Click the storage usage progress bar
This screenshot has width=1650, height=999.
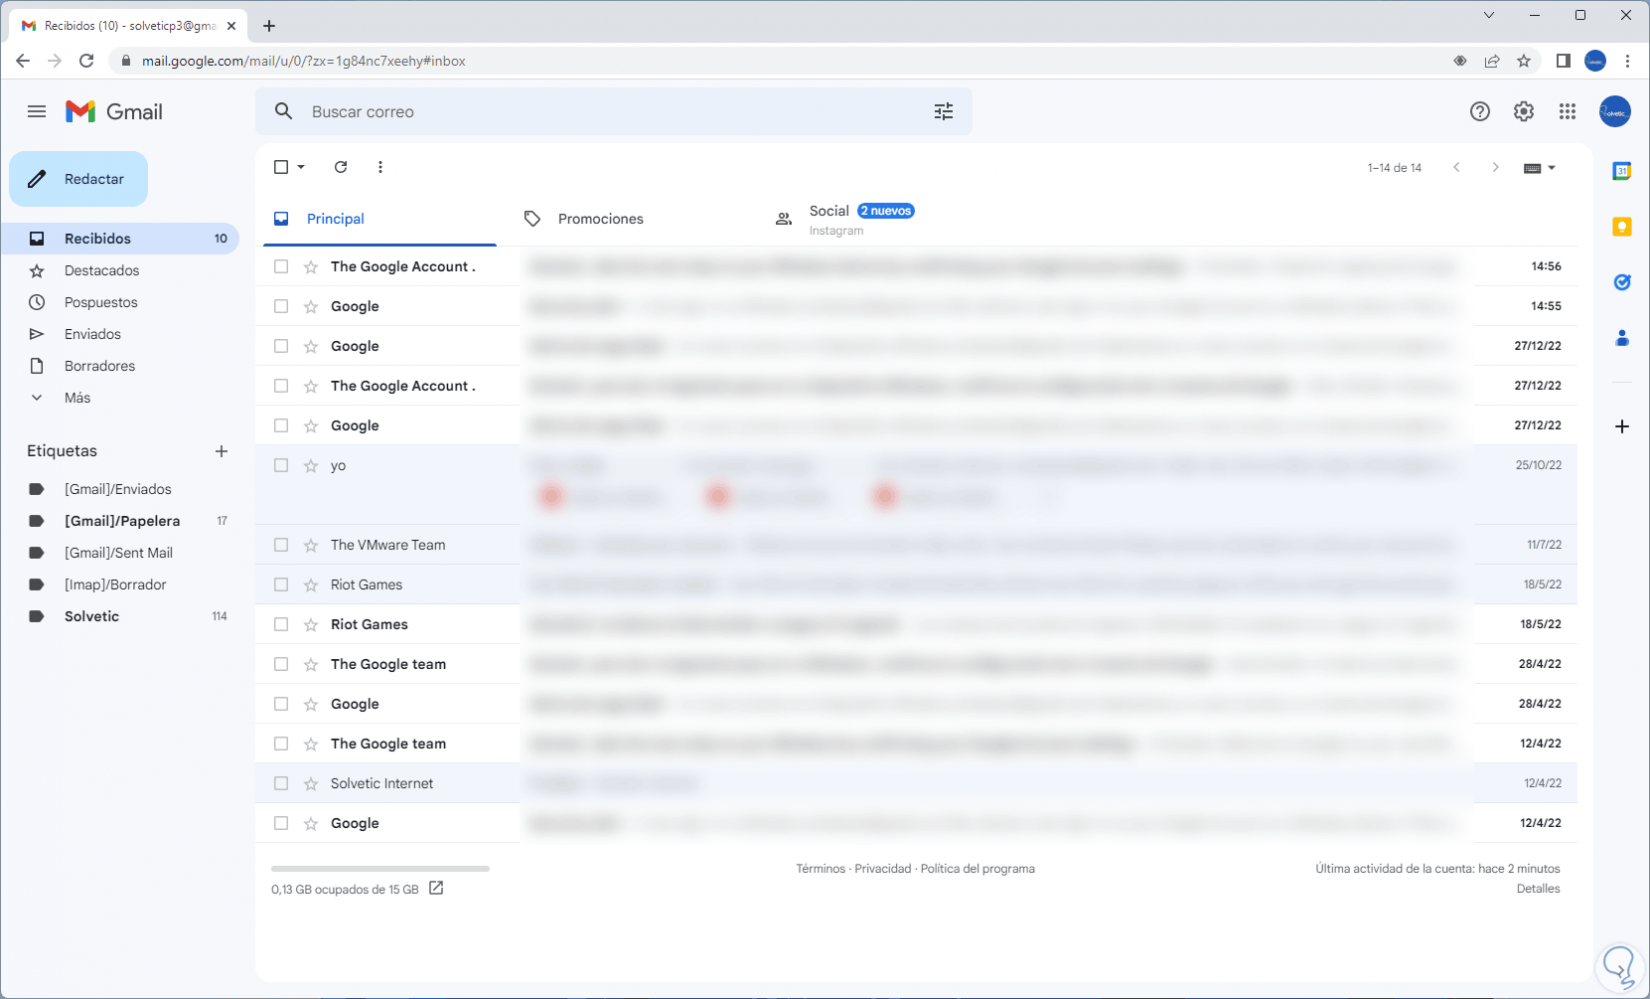pyautogui.click(x=380, y=869)
